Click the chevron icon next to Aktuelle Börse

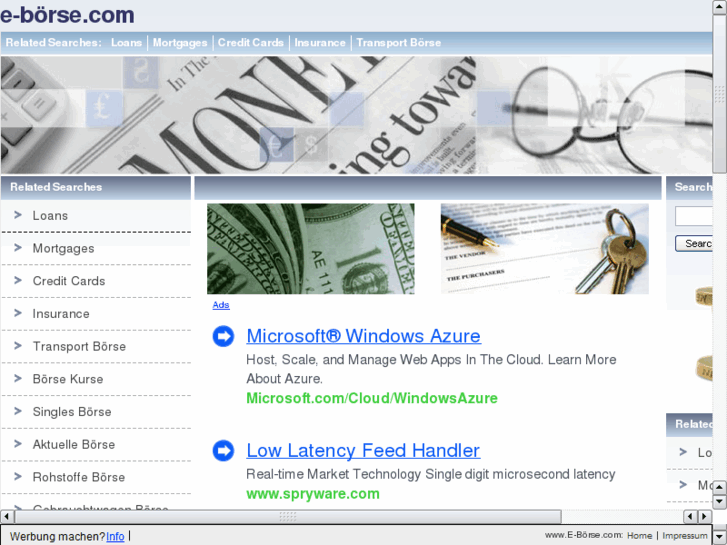(x=18, y=444)
